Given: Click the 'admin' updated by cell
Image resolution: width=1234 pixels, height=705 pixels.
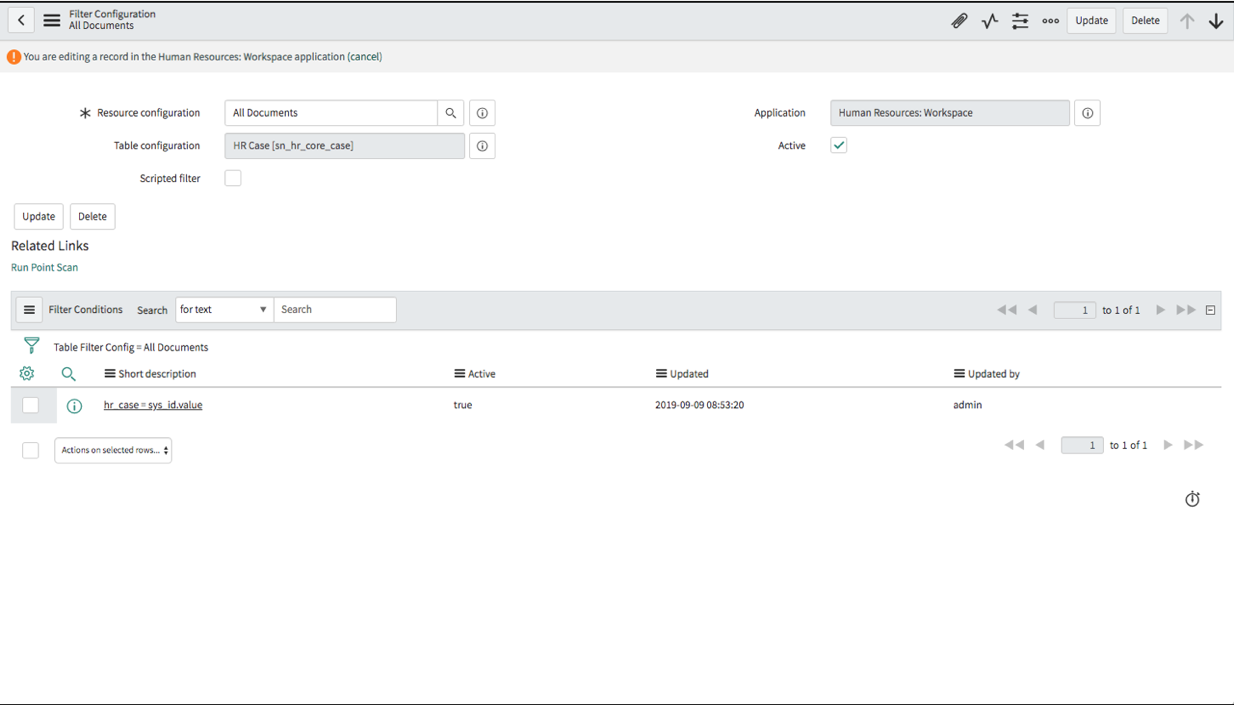Looking at the screenshot, I should tap(967, 405).
